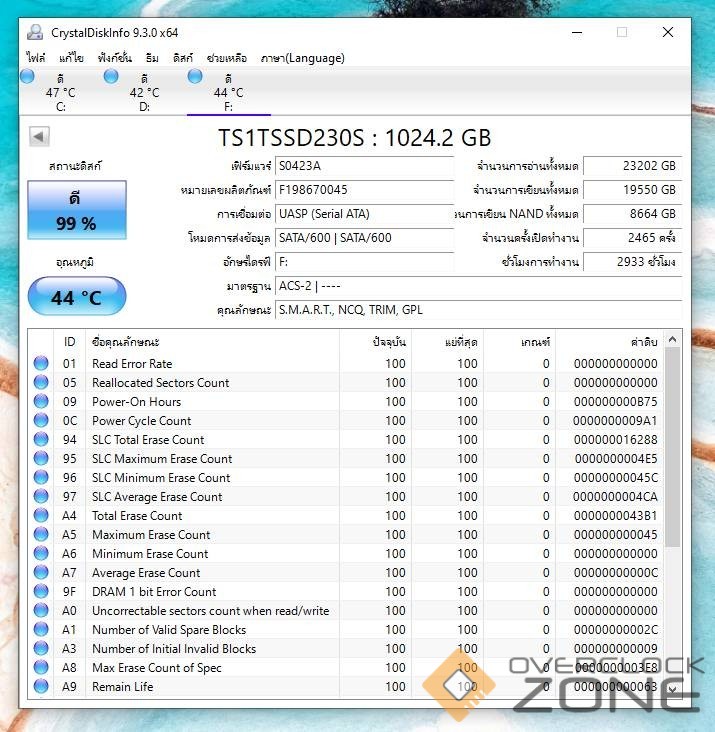
Task: Click the 44 °C temperature button
Action: pos(77,296)
